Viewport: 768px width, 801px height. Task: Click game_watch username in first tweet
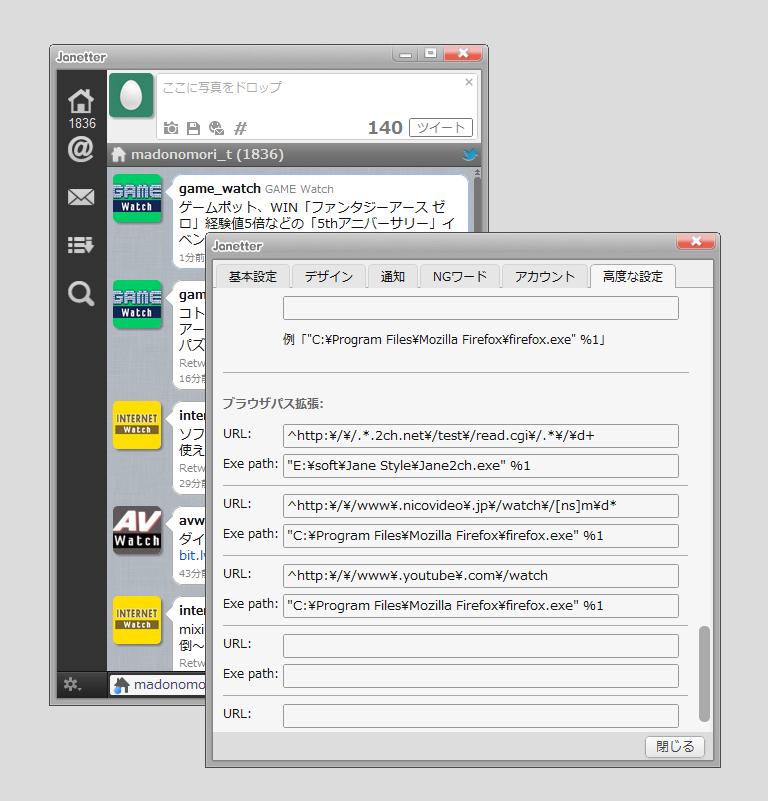[x=220, y=189]
